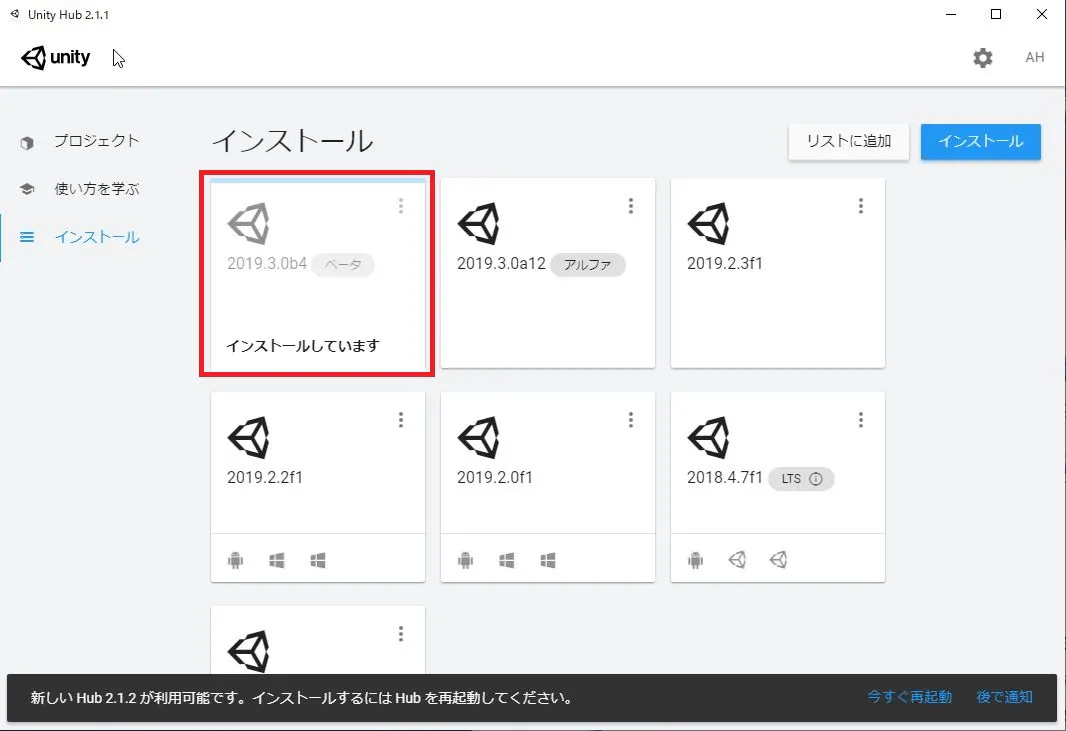Click the Unity logo in header
Image resolution: width=1066 pixels, height=731 pixels.
(56, 58)
